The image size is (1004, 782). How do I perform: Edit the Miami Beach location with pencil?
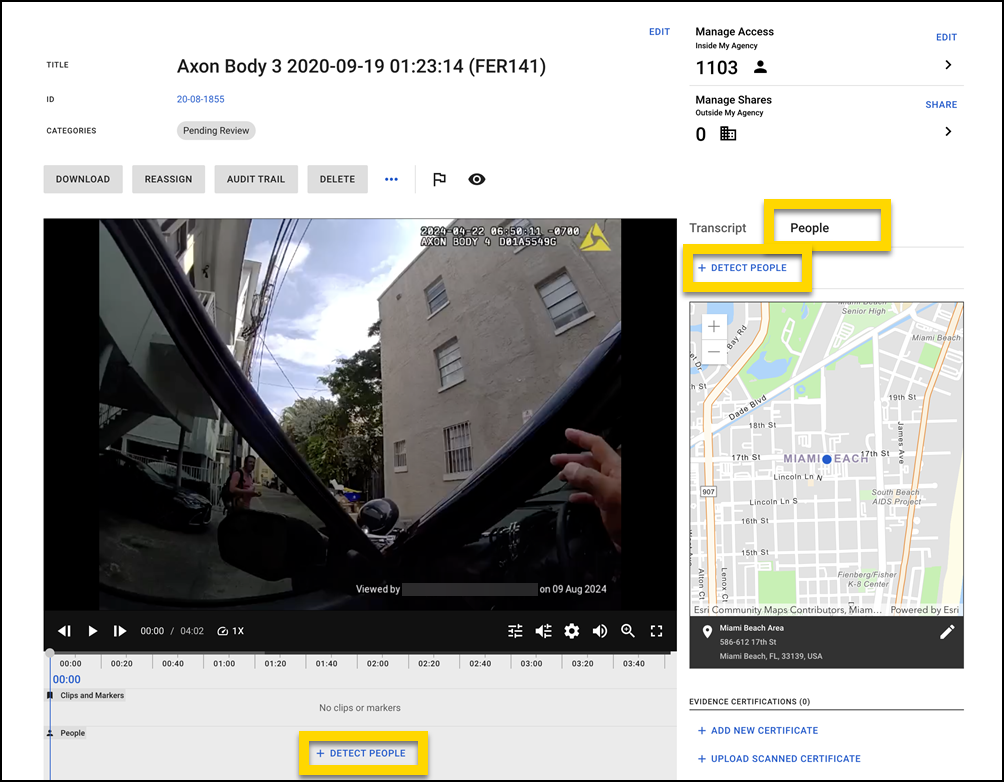click(x=946, y=632)
